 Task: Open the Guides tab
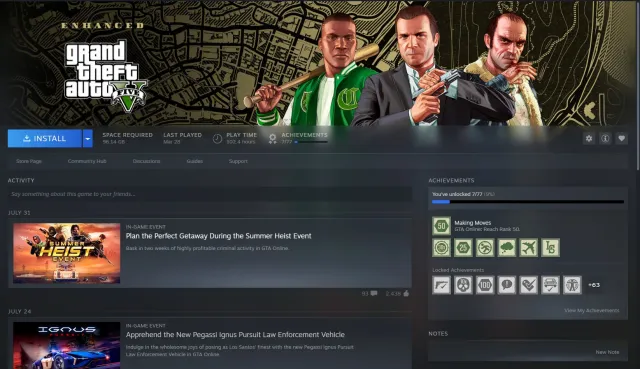coord(195,161)
